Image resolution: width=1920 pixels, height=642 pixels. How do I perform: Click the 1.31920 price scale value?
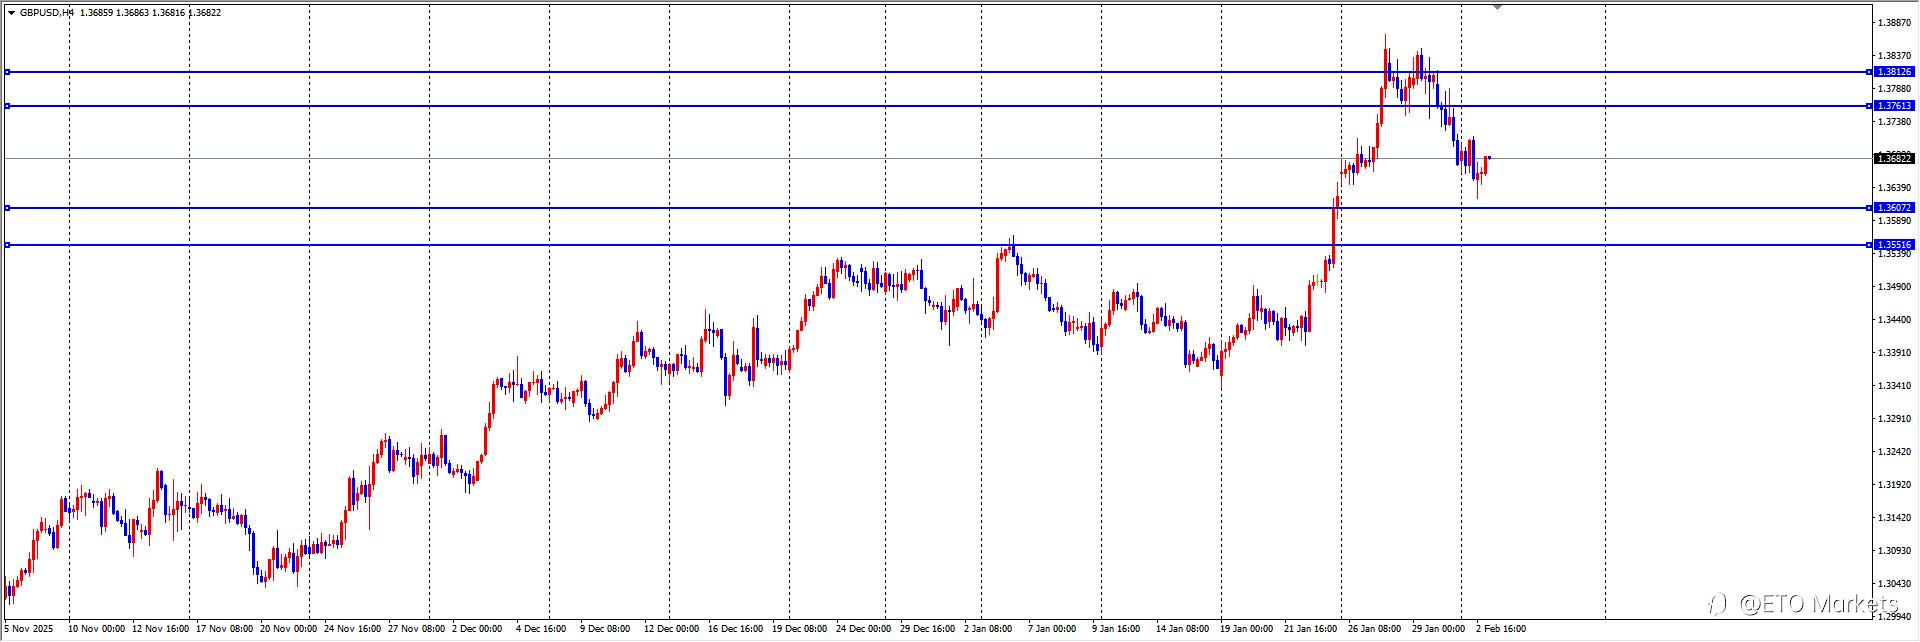click(x=1896, y=485)
